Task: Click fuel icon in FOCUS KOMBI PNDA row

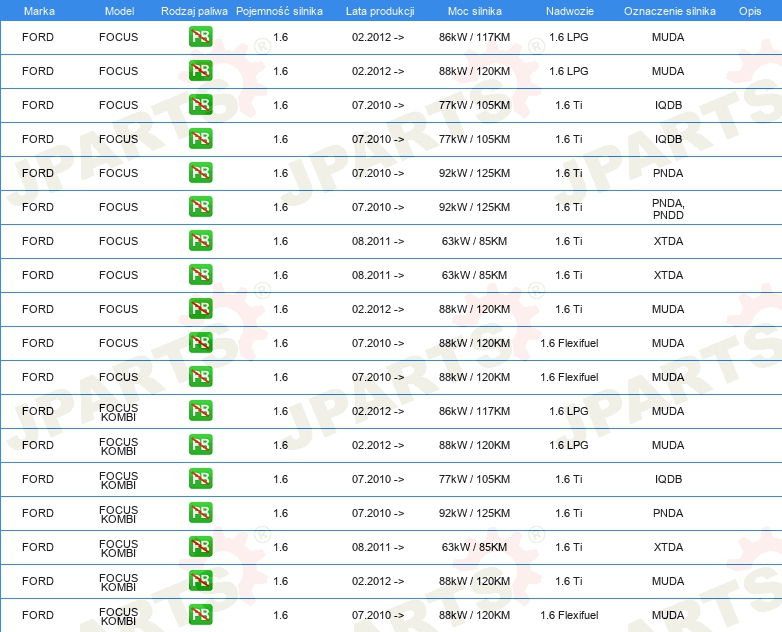Action: click(200, 513)
